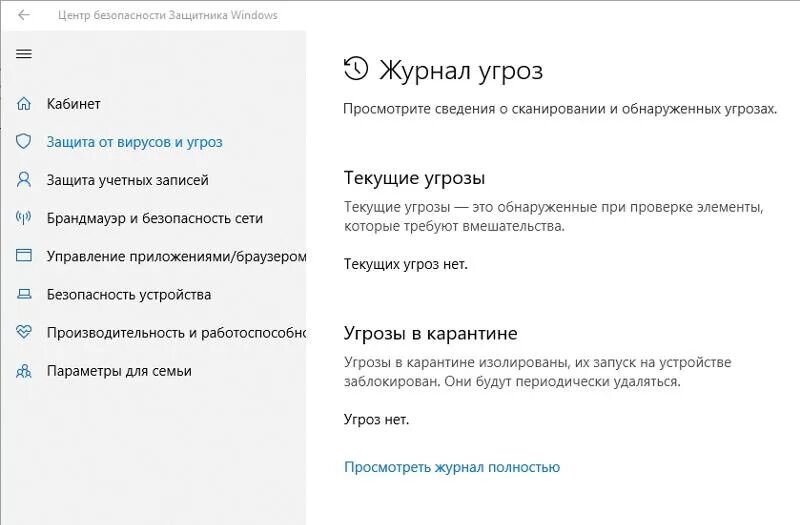Image resolution: width=800 pixels, height=525 pixels.
Task: Go to Брандмауэр и безопасность сети
Action: pos(155,218)
